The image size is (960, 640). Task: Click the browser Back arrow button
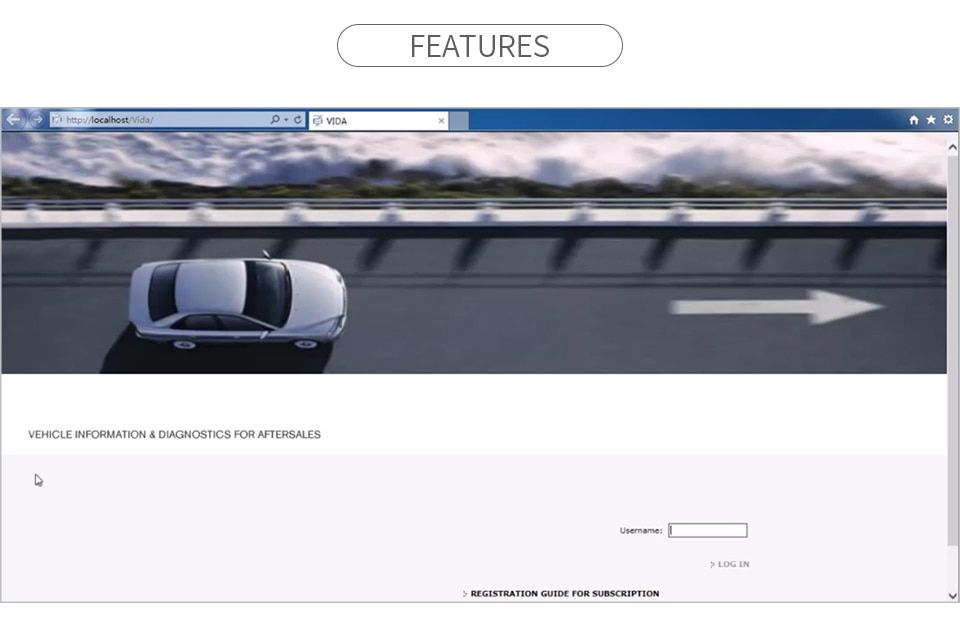[x=13, y=119]
